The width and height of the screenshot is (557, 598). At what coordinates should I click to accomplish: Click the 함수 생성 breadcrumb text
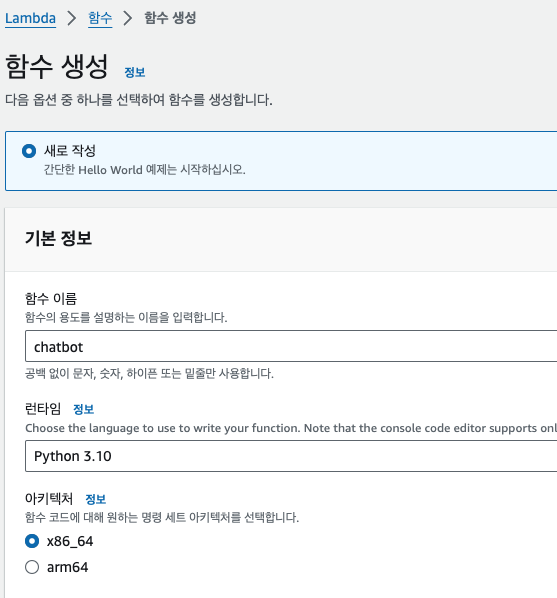tap(170, 18)
